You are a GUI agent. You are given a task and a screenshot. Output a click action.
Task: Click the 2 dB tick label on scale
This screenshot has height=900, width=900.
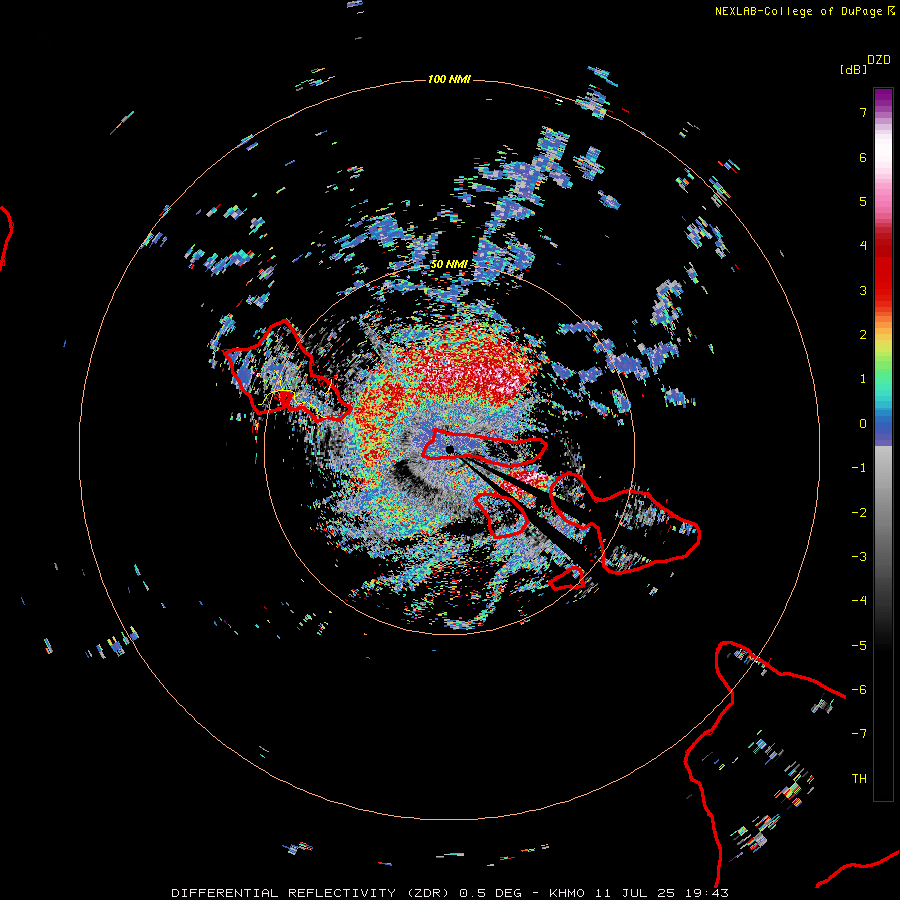click(x=863, y=335)
